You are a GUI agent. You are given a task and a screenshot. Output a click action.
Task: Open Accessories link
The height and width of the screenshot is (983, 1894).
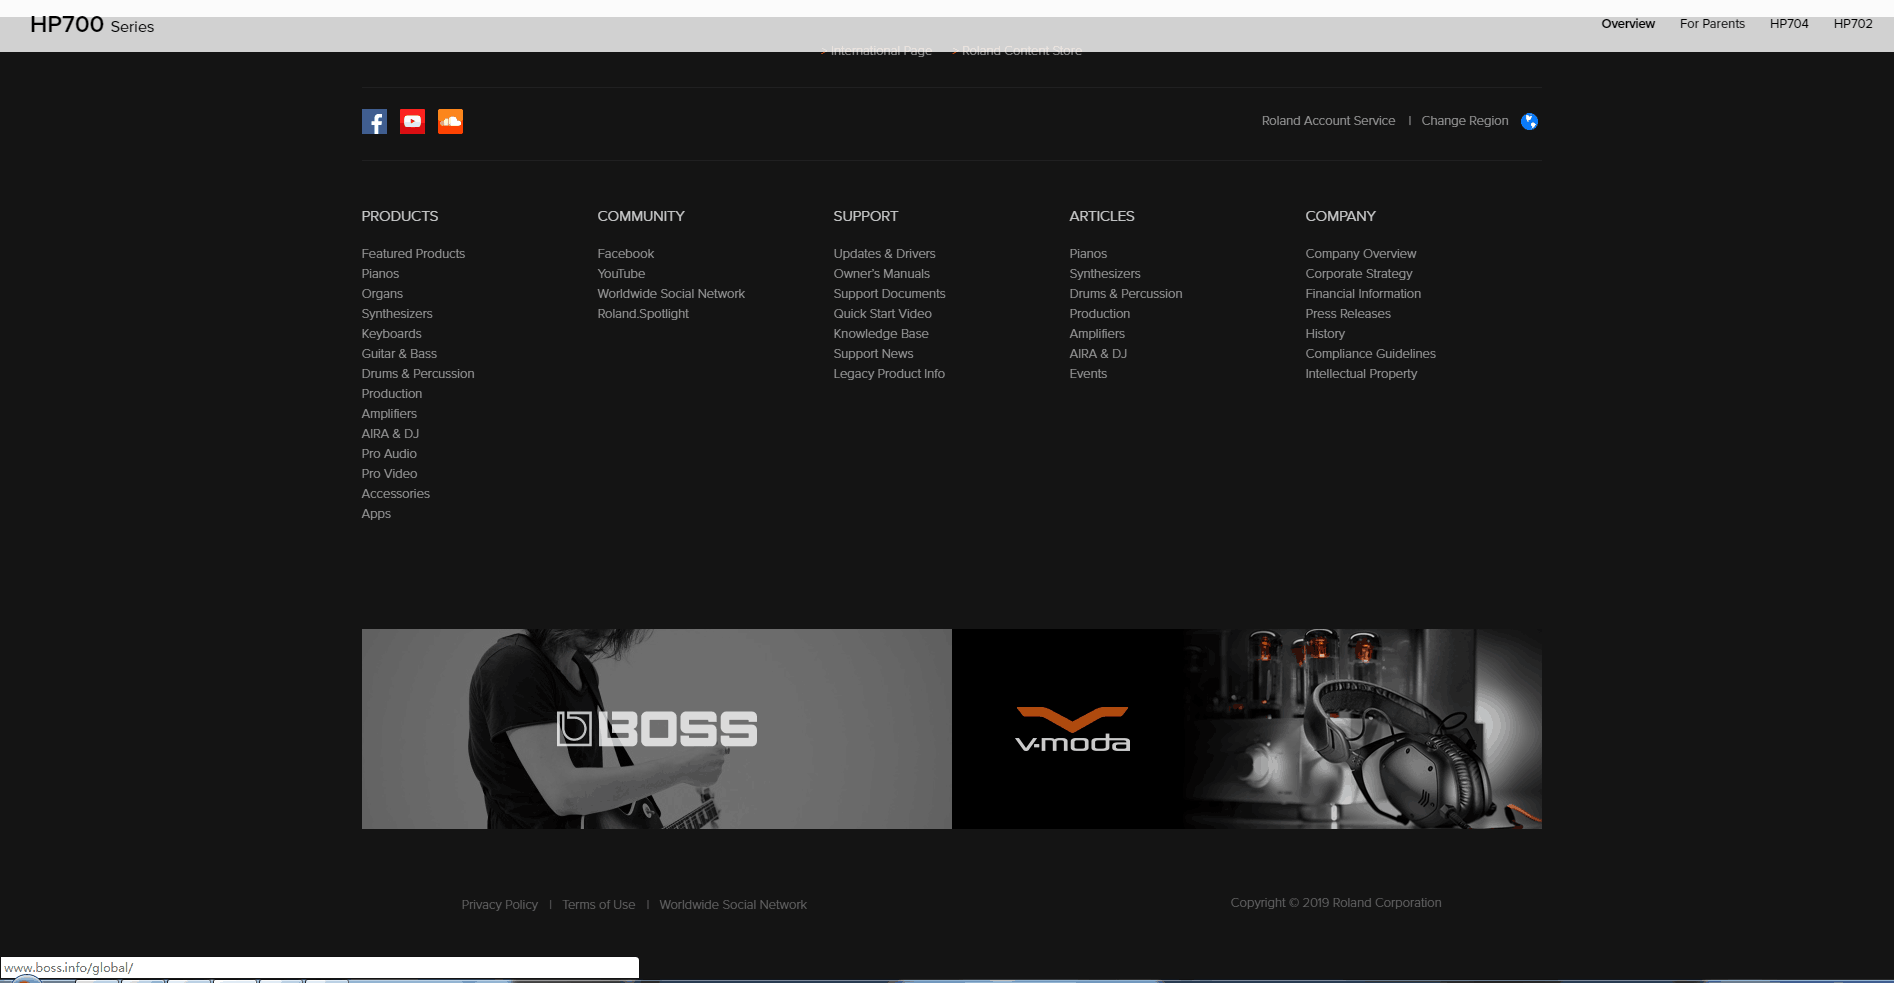pos(396,494)
